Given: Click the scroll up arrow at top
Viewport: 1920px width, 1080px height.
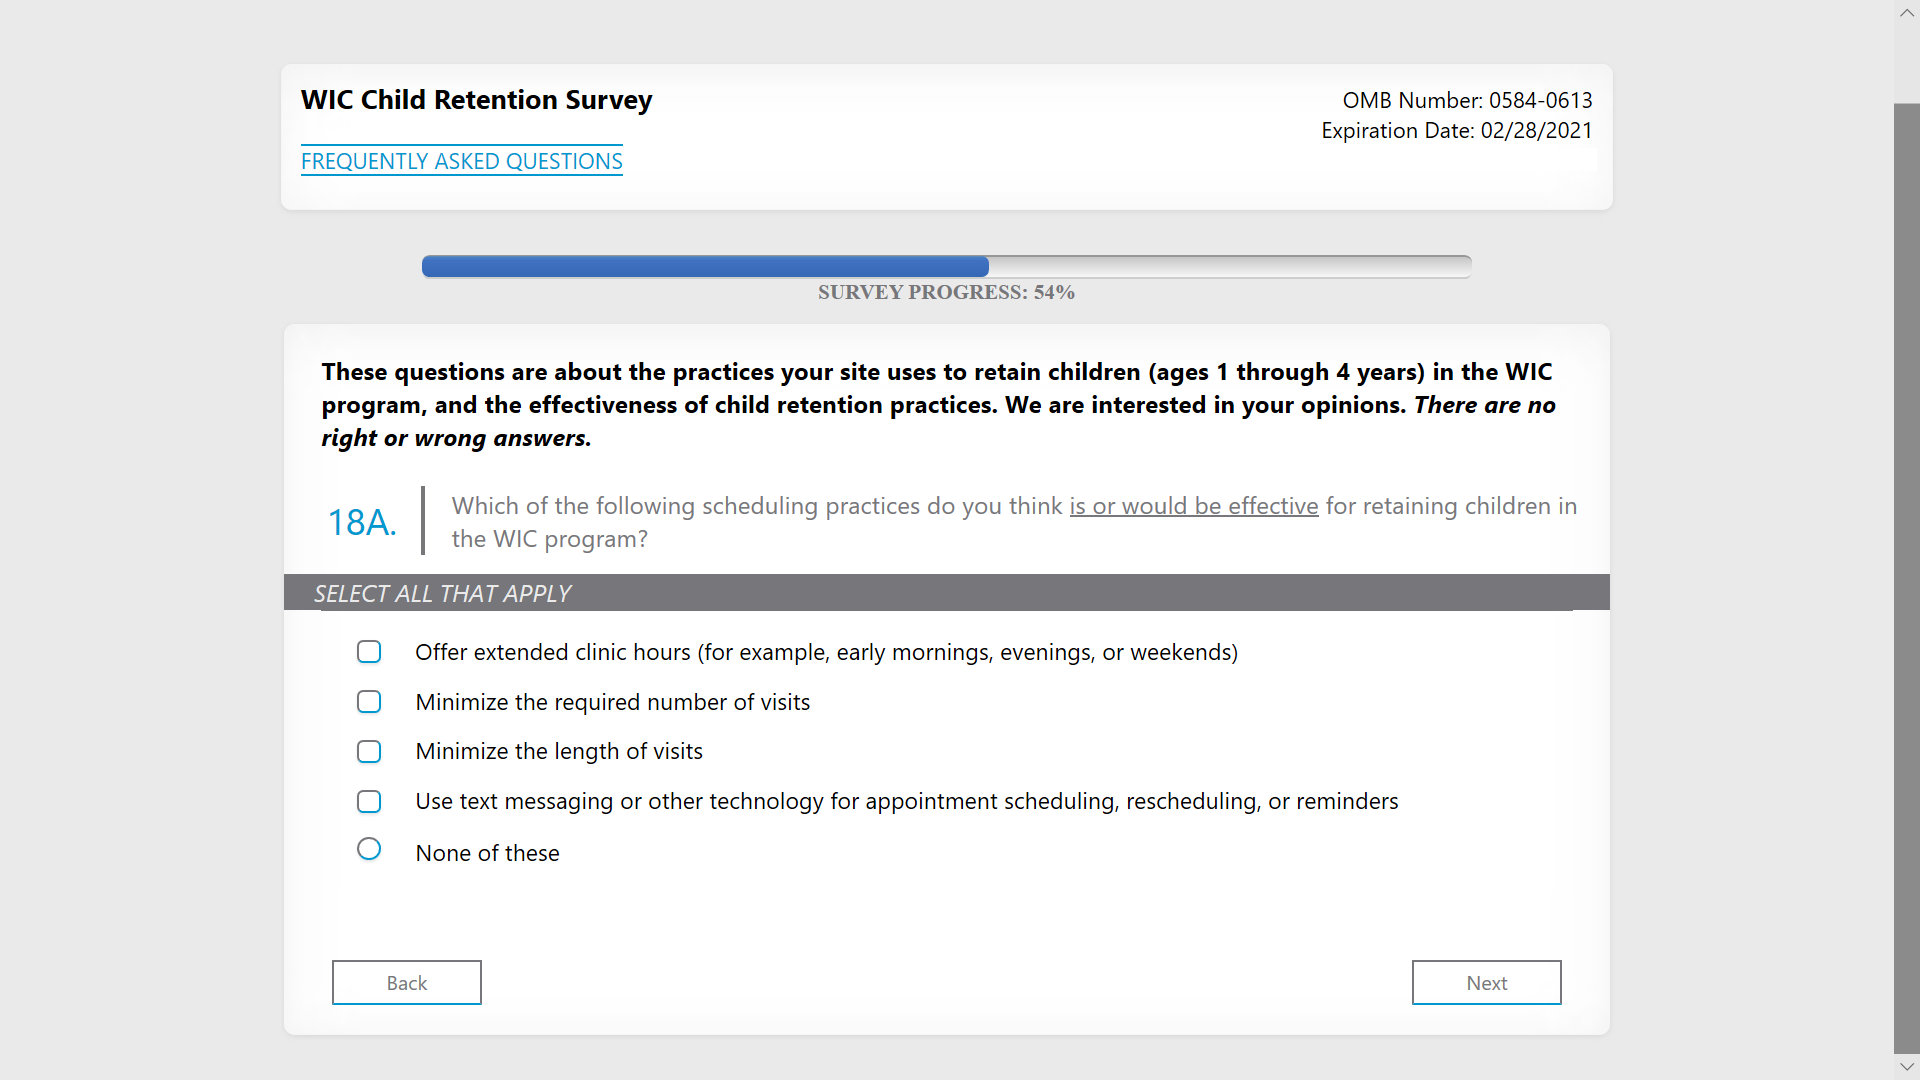Looking at the screenshot, I should (1906, 13).
